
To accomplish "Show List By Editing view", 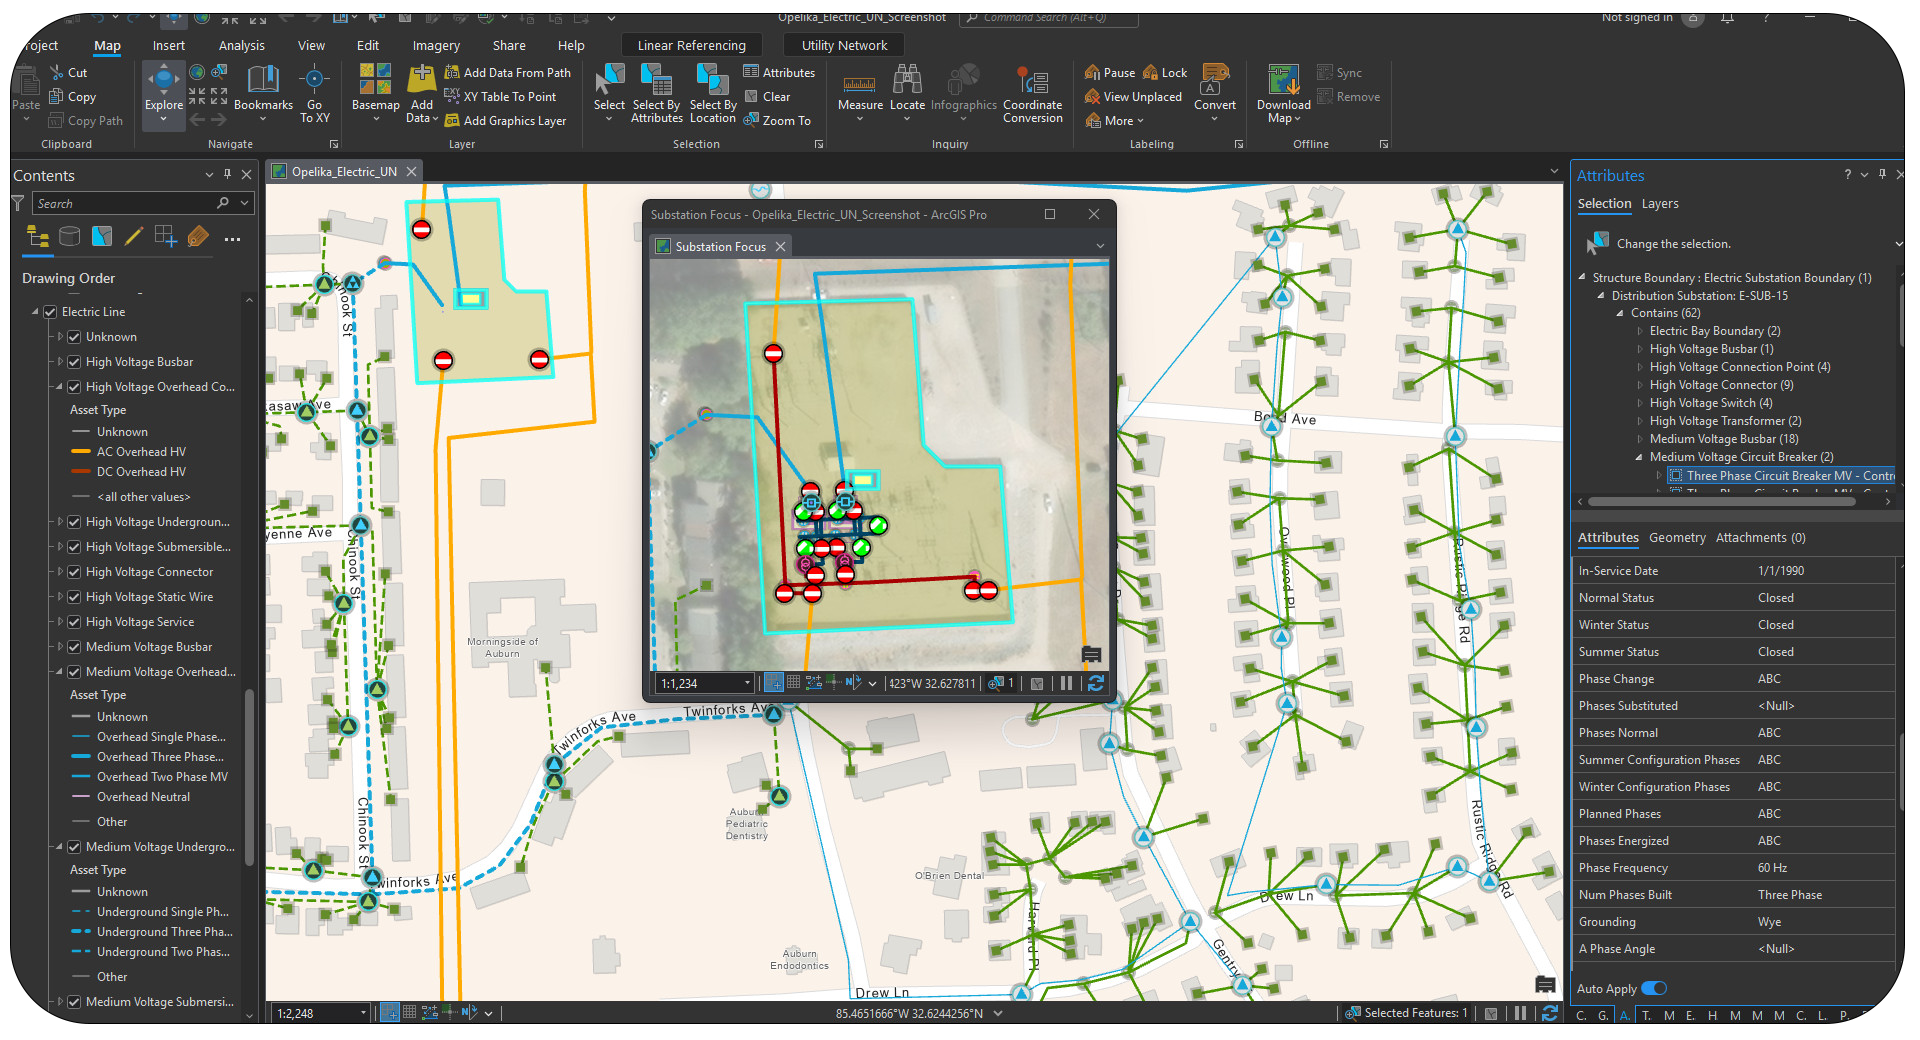I will 133,236.
